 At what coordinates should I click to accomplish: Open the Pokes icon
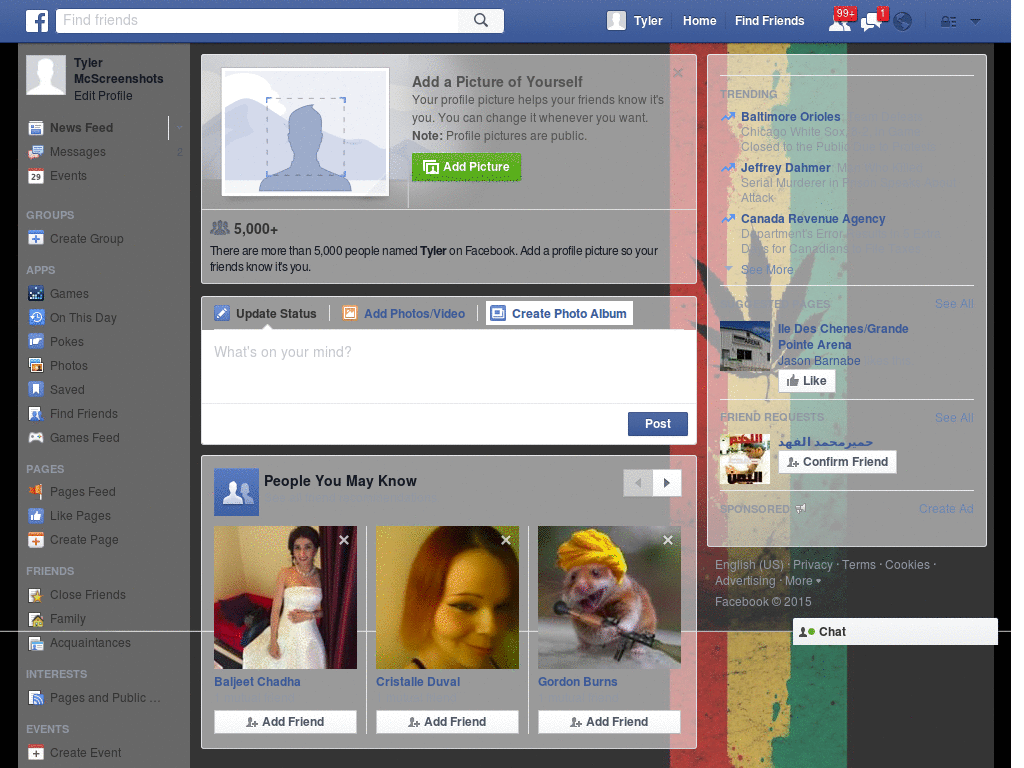click(x=35, y=342)
